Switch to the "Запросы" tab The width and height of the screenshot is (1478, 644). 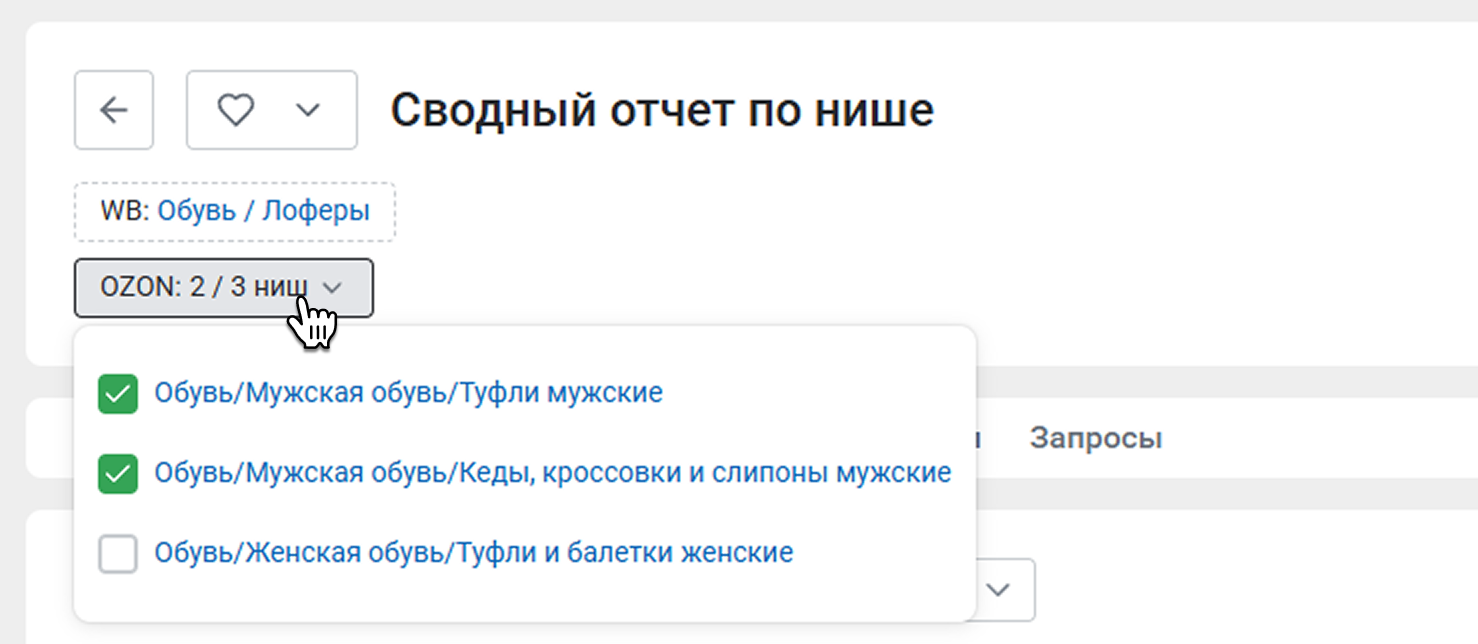pyautogui.click(x=1096, y=438)
